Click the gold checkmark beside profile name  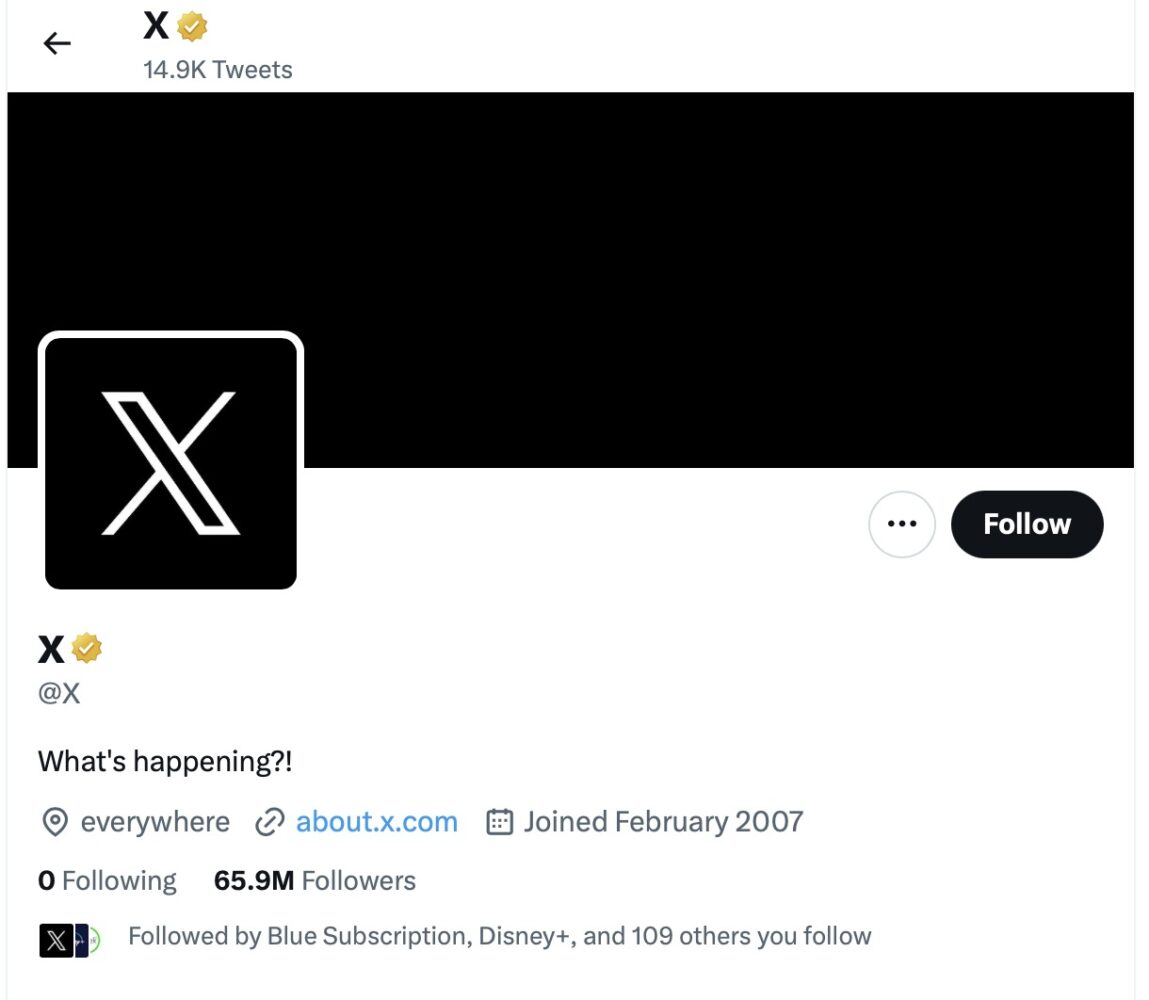[x=87, y=649]
